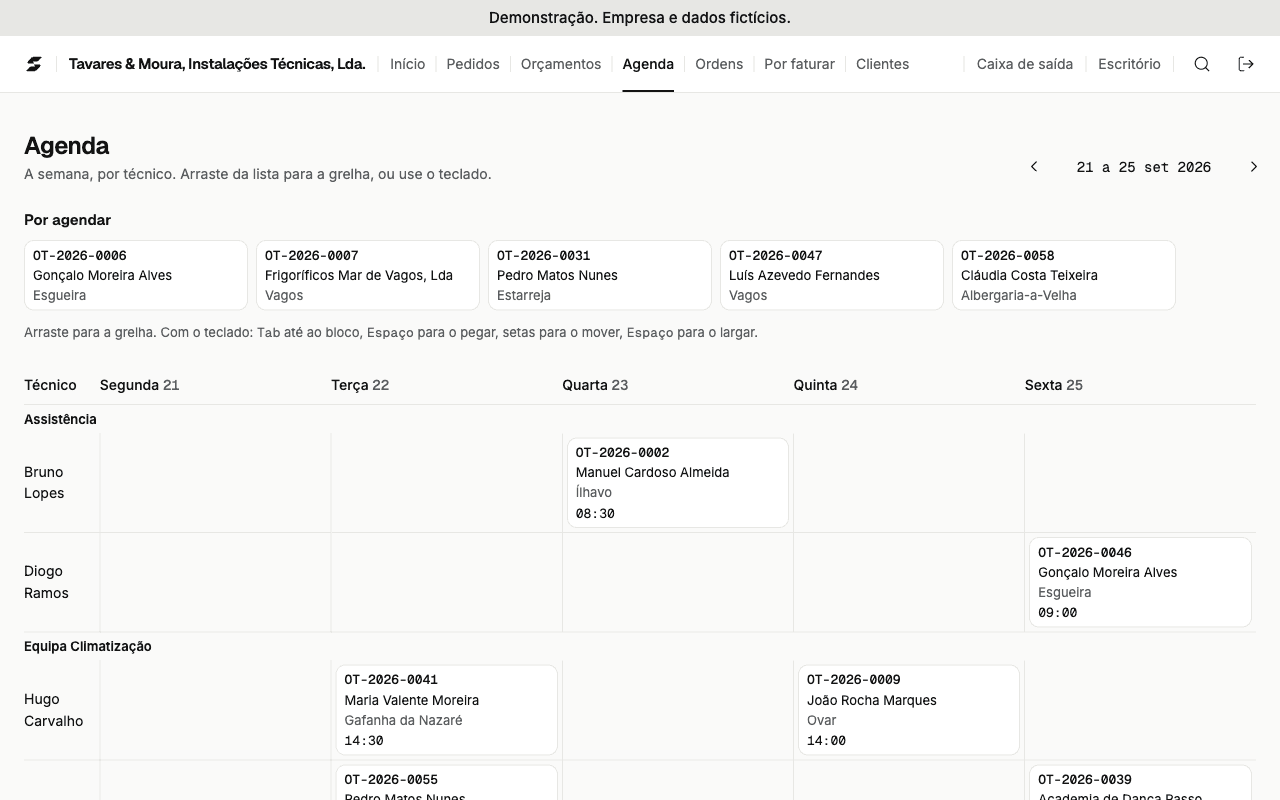Click the 'Por agendar' heading
This screenshot has width=1280, height=800.
coord(67,220)
